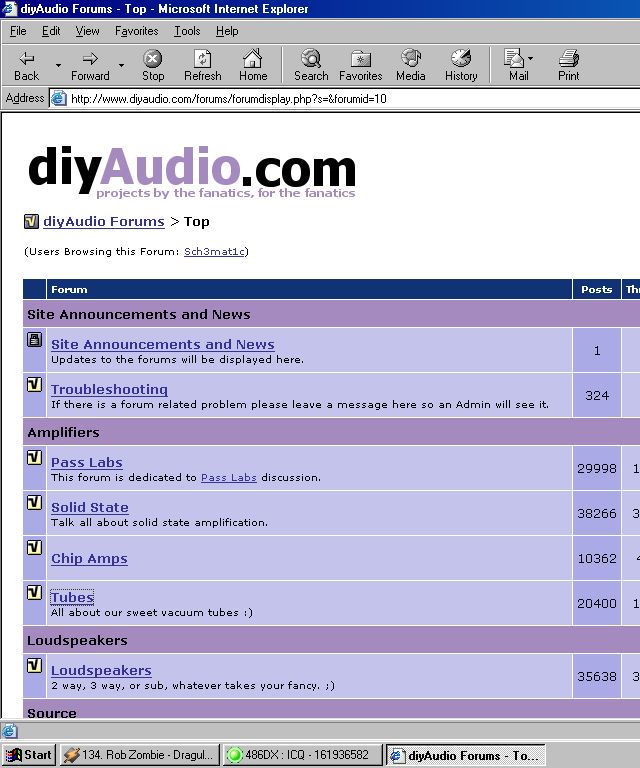
Task: Expand the Back button history dropdown
Action: pyautogui.click(x=58, y=65)
